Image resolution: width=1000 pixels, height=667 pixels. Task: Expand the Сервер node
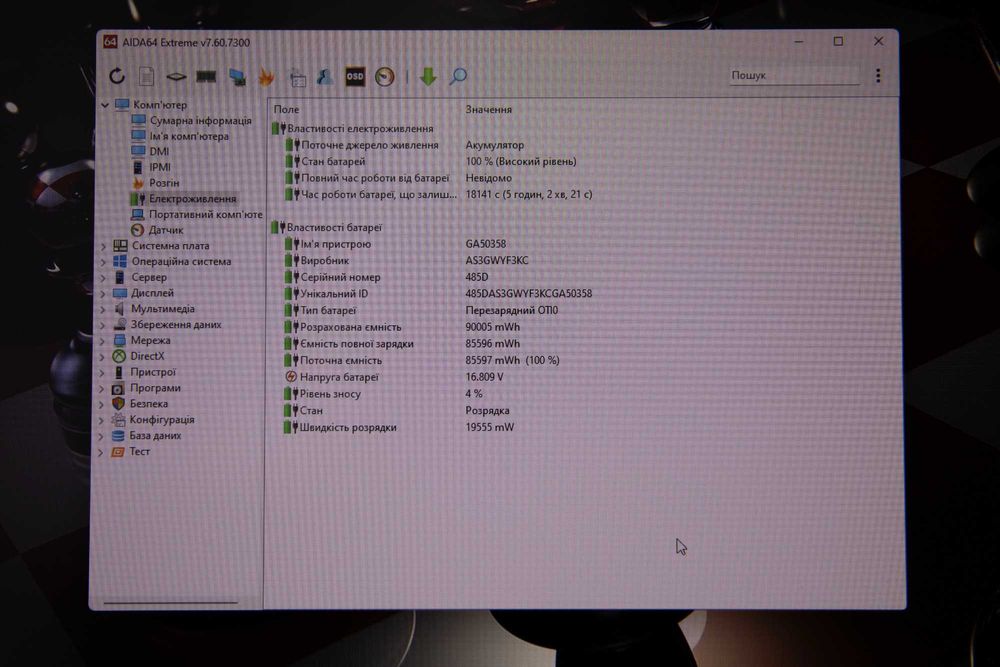point(103,277)
